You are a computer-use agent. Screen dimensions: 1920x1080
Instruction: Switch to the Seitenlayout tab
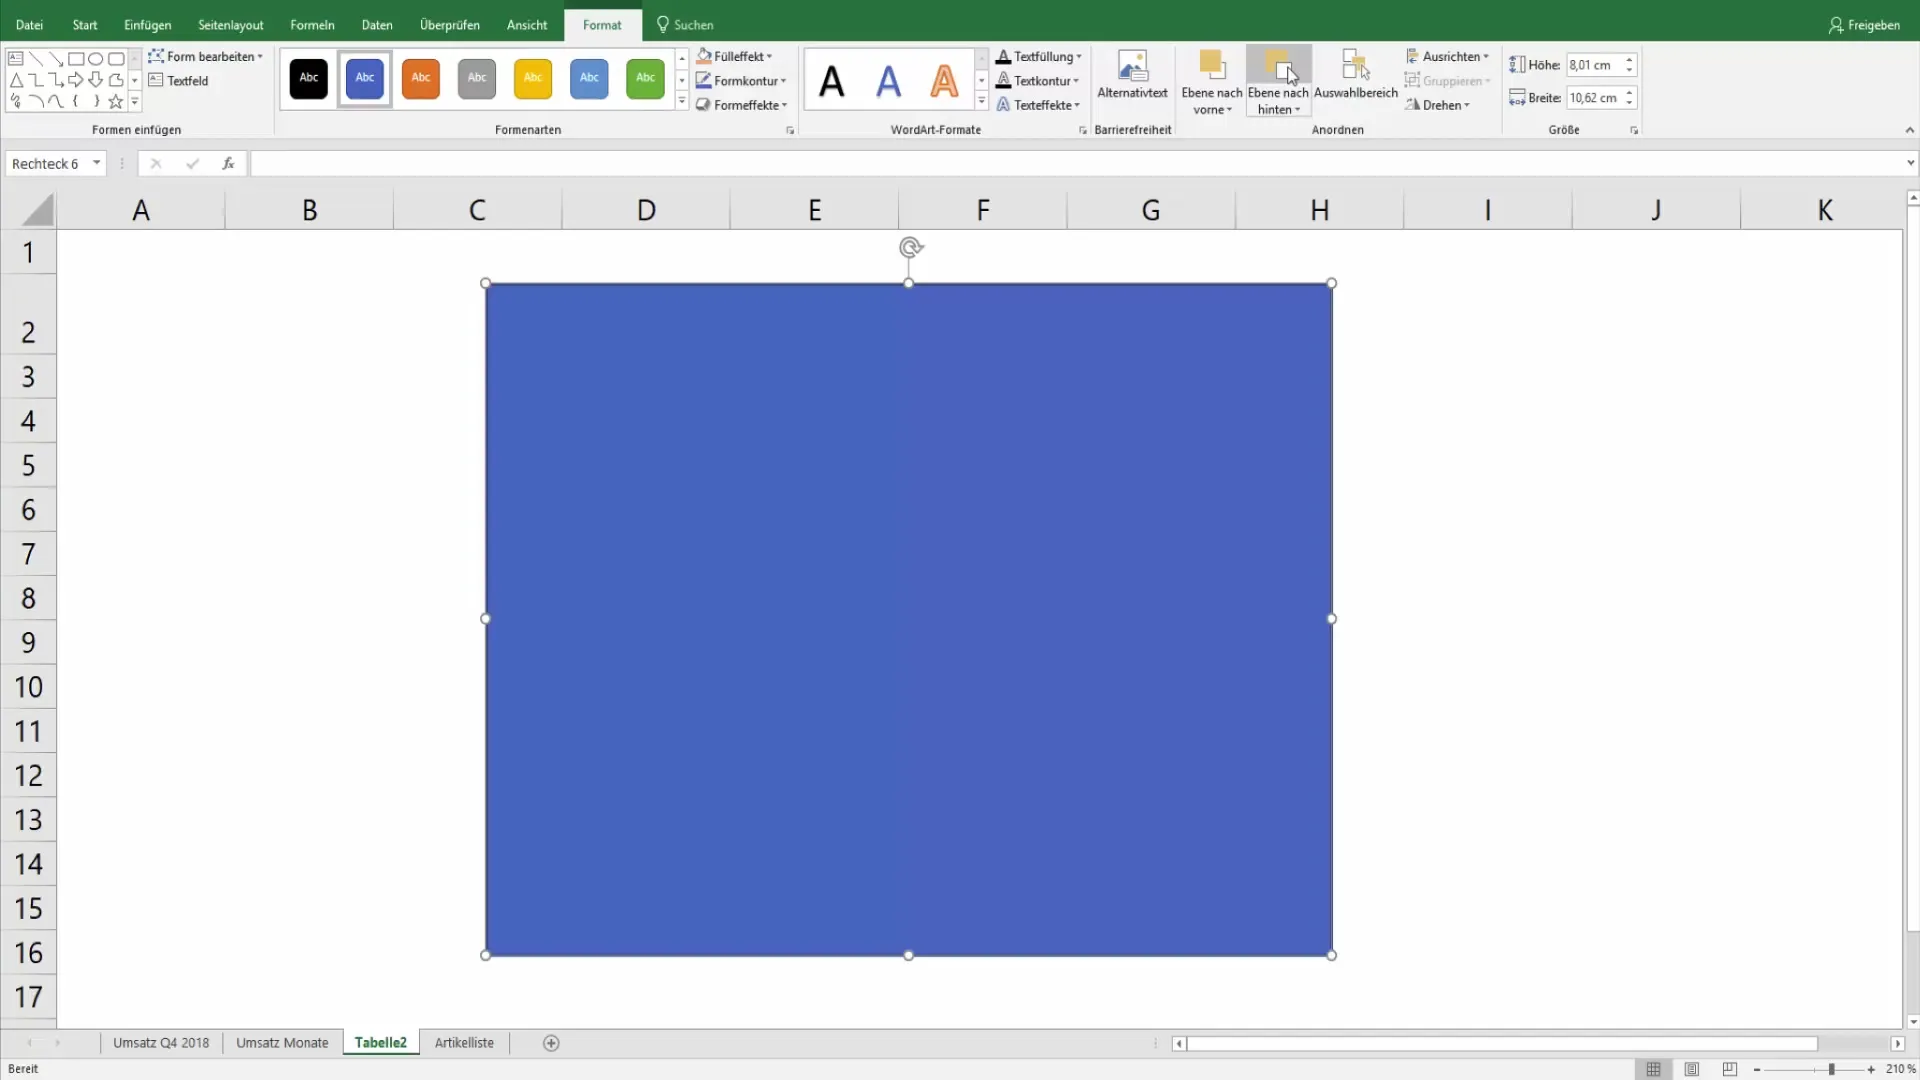click(x=231, y=25)
